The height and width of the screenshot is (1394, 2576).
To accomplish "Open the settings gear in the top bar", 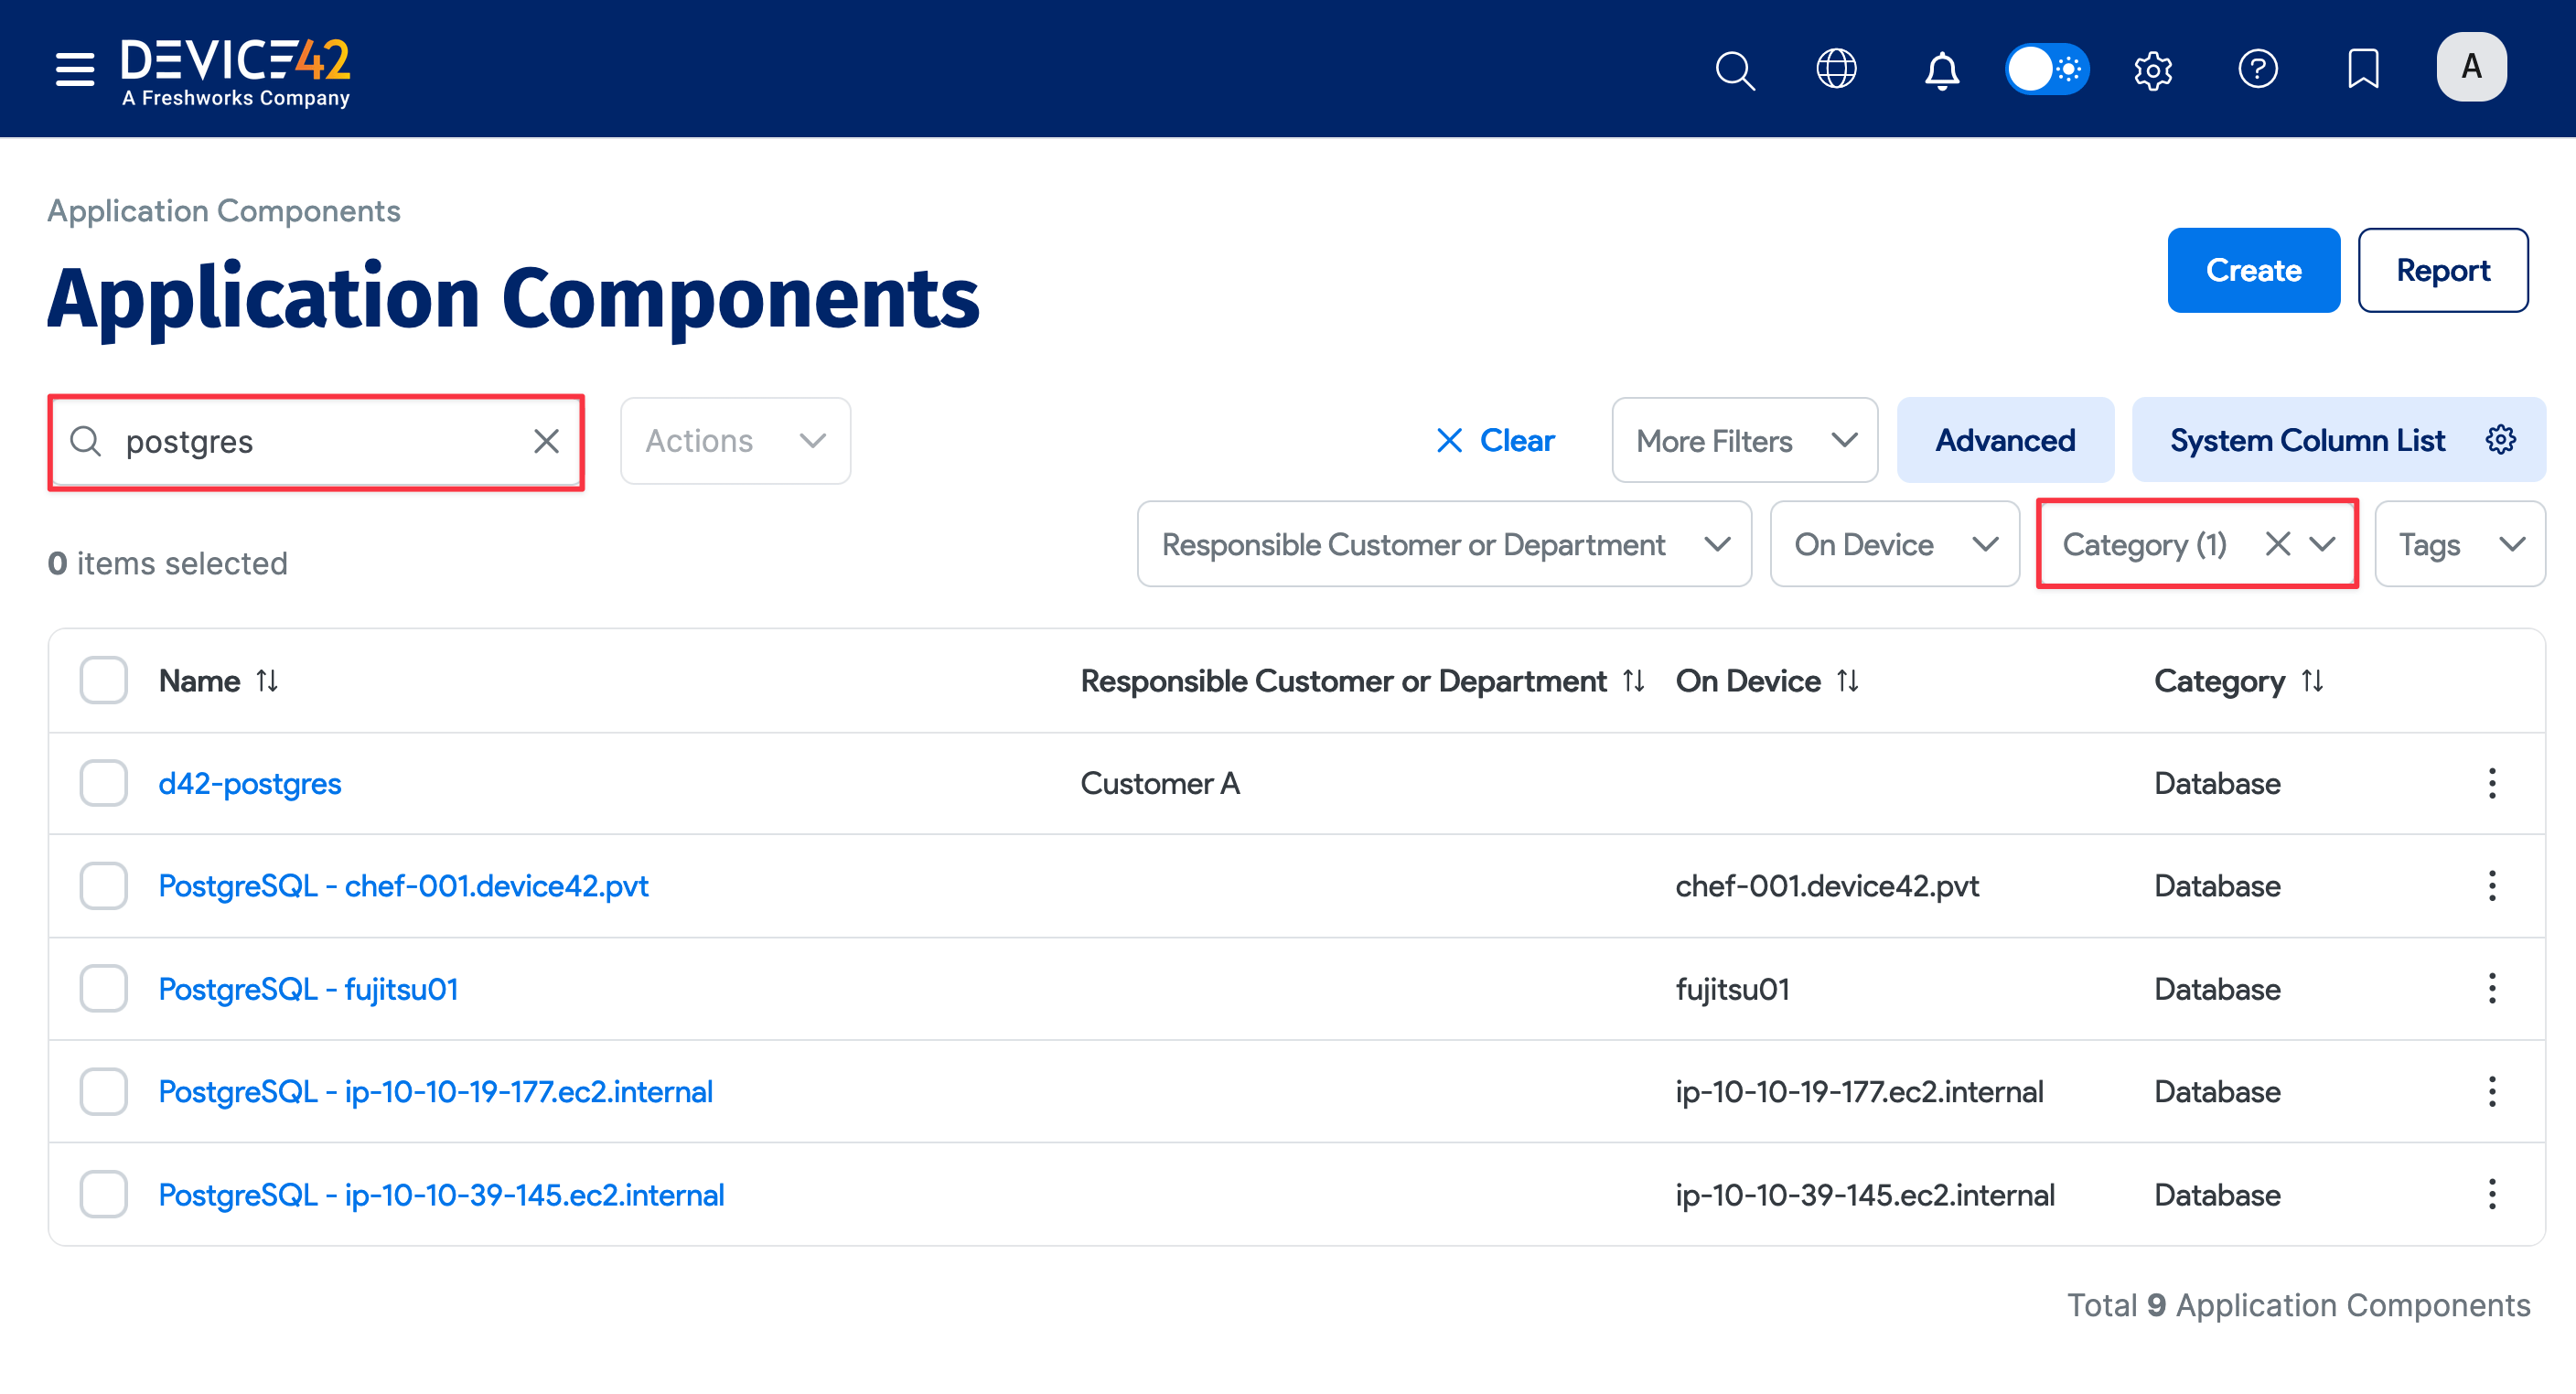I will 2154,70.
